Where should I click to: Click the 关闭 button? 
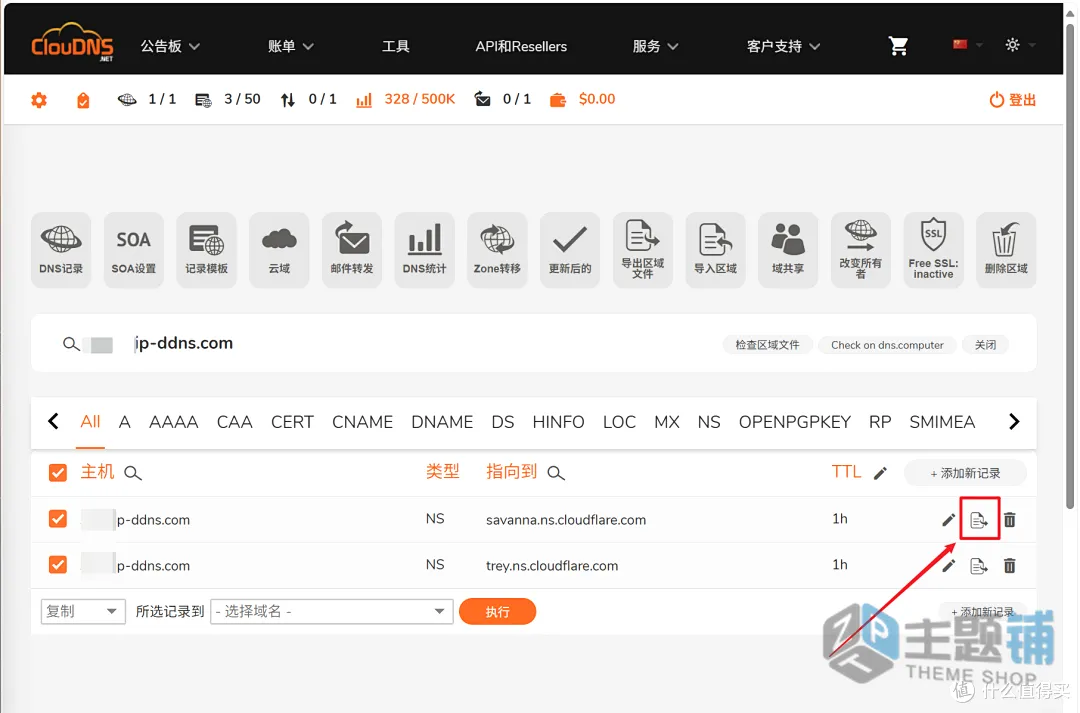click(x=986, y=344)
